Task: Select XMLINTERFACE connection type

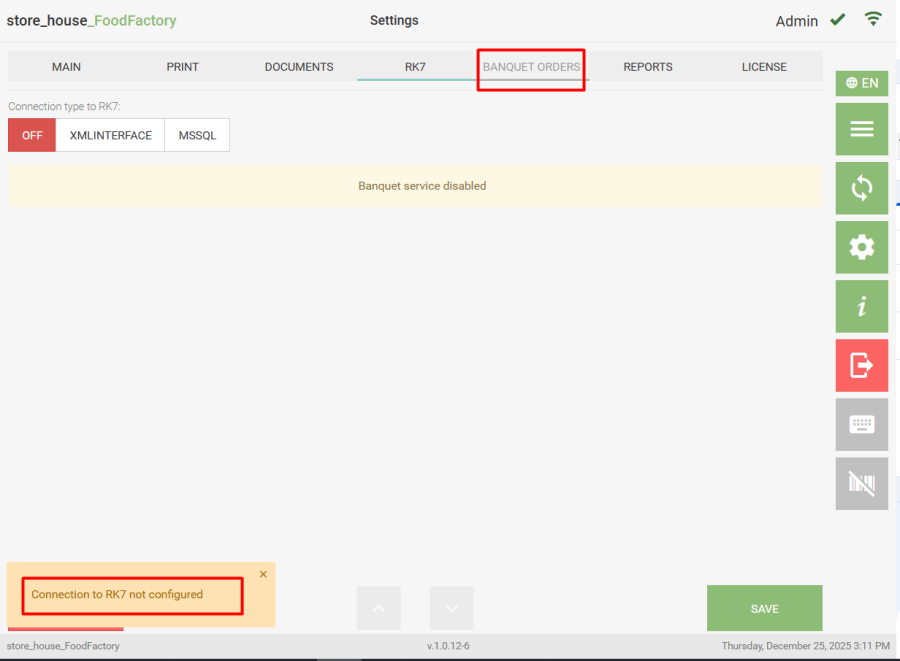Action: pyautogui.click(x=110, y=135)
